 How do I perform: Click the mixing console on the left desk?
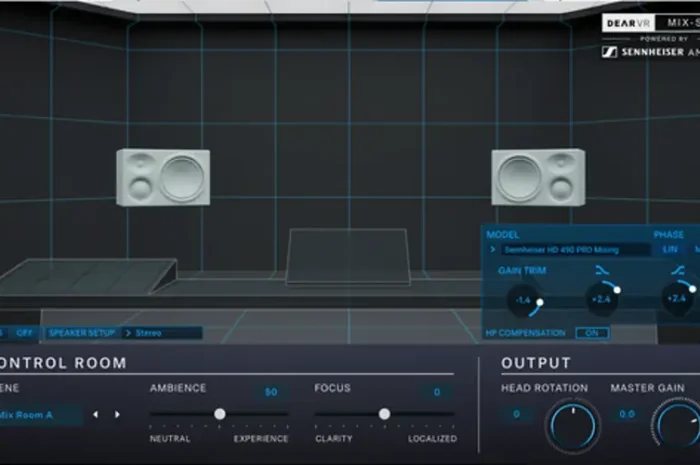(x=87, y=276)
